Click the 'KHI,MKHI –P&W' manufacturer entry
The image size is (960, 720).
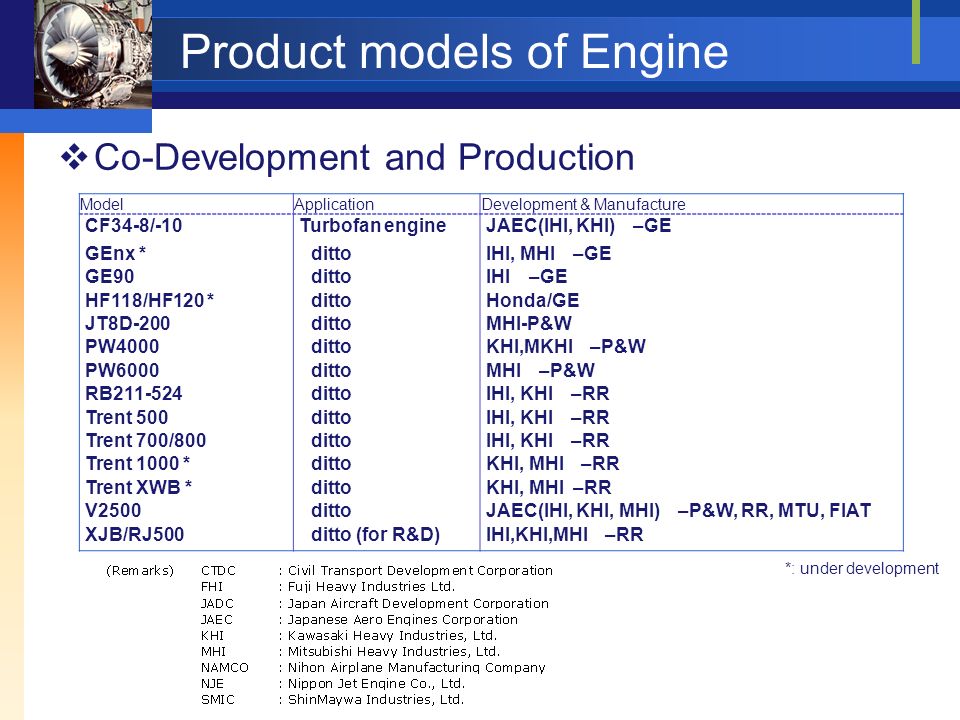pos(566,347)
